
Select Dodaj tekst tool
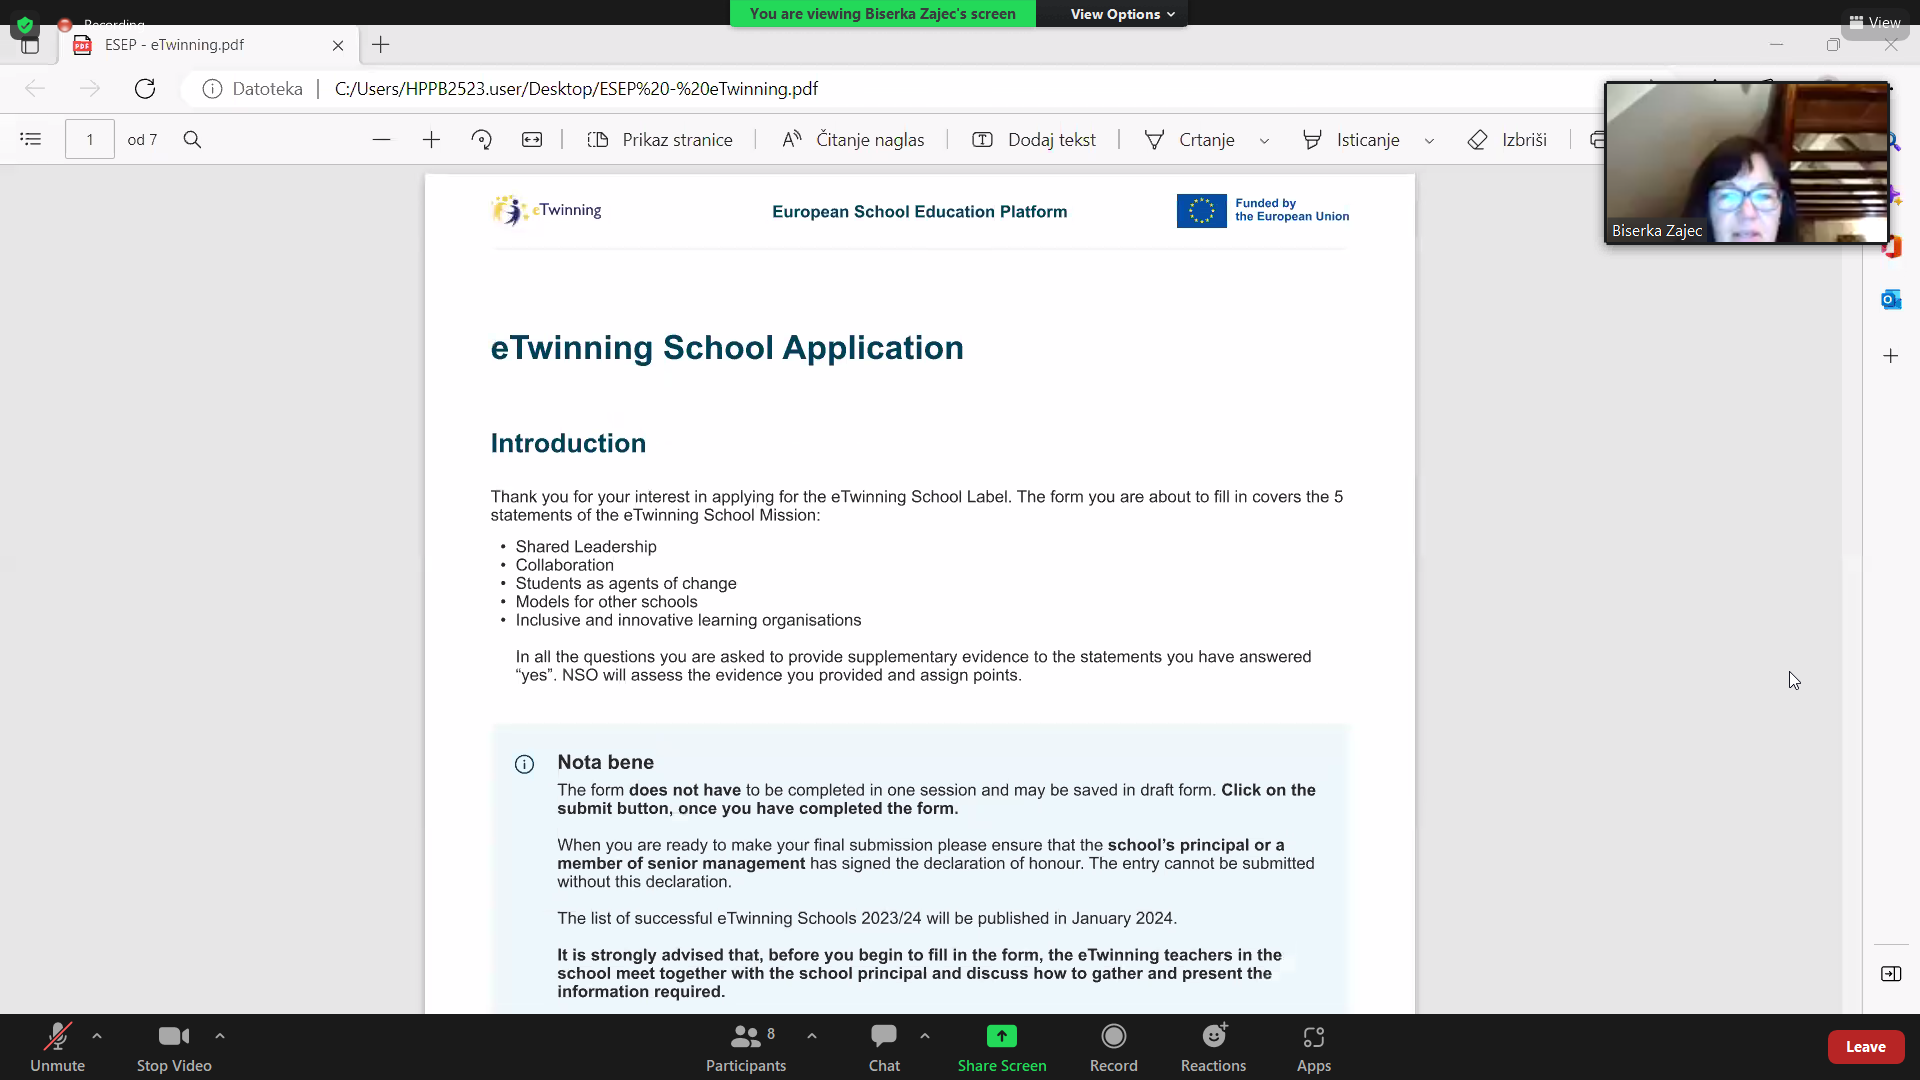click(1034, 140)
